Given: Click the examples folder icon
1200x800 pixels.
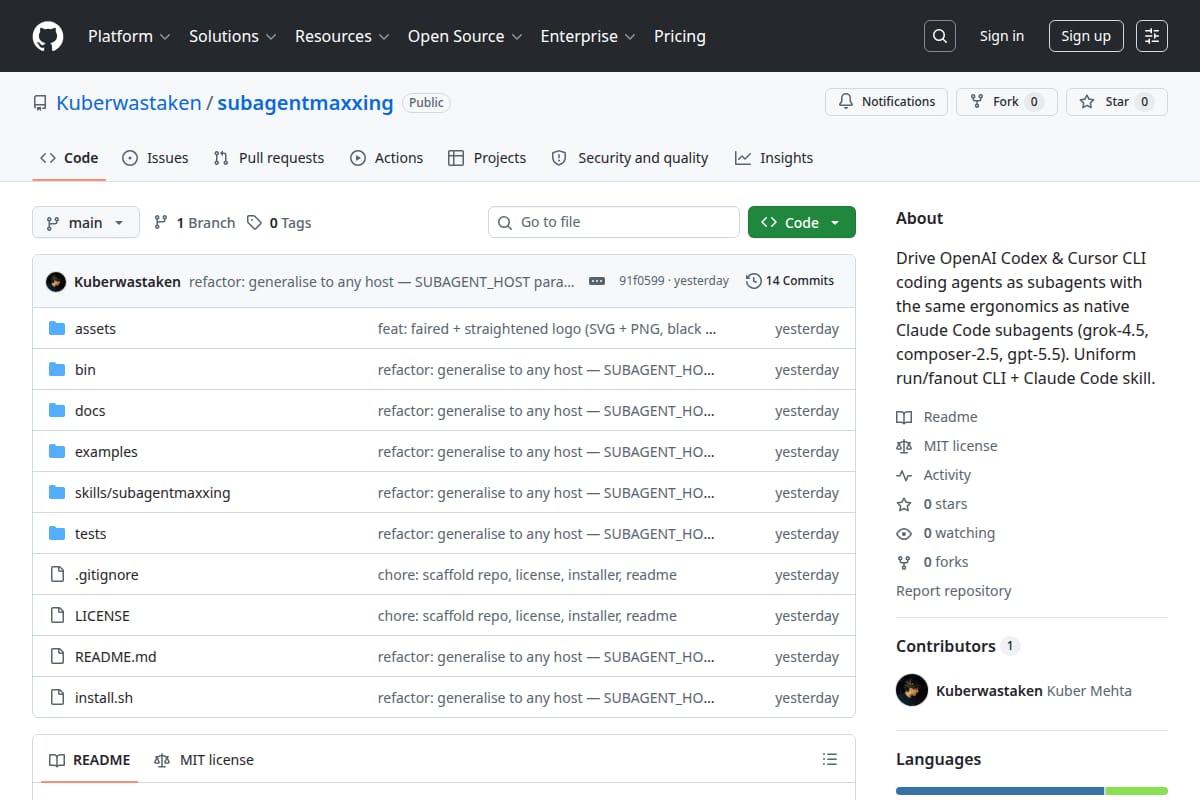Looking at the screenshot, I should 57,452.
